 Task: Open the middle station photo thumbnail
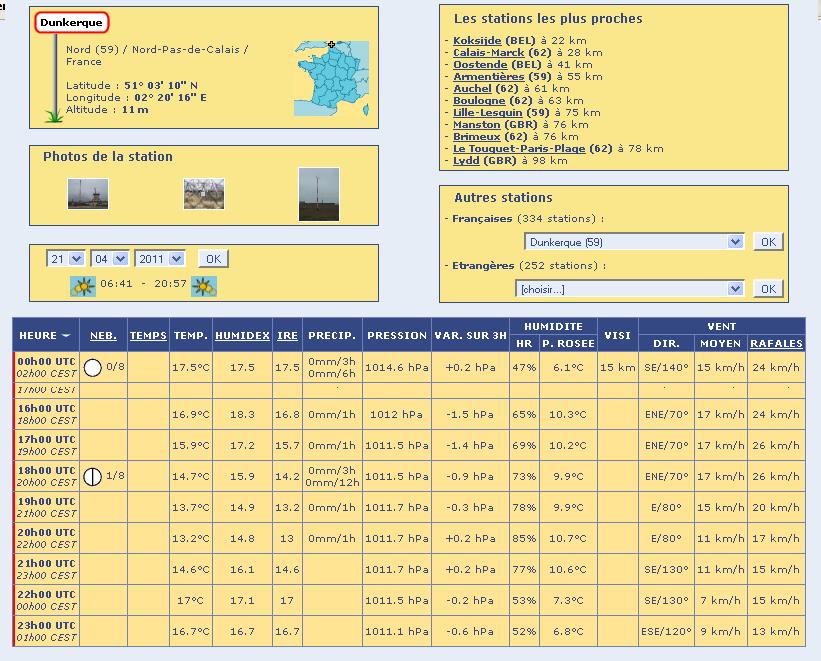[204, 193]
